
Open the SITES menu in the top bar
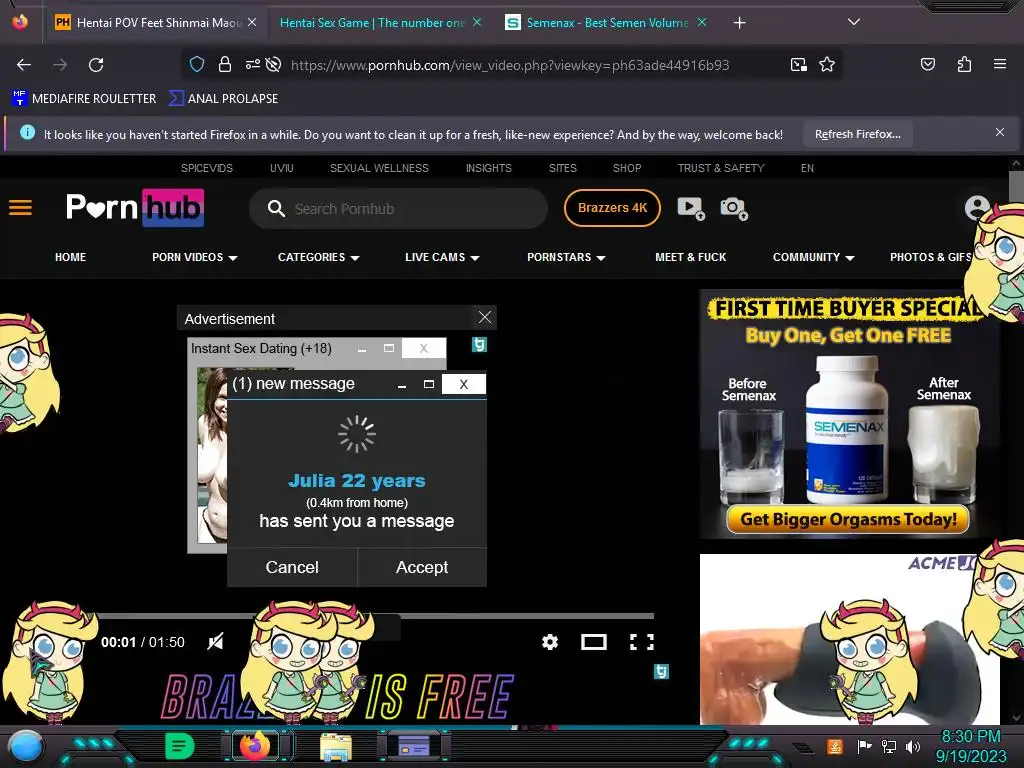click(562, 168)
